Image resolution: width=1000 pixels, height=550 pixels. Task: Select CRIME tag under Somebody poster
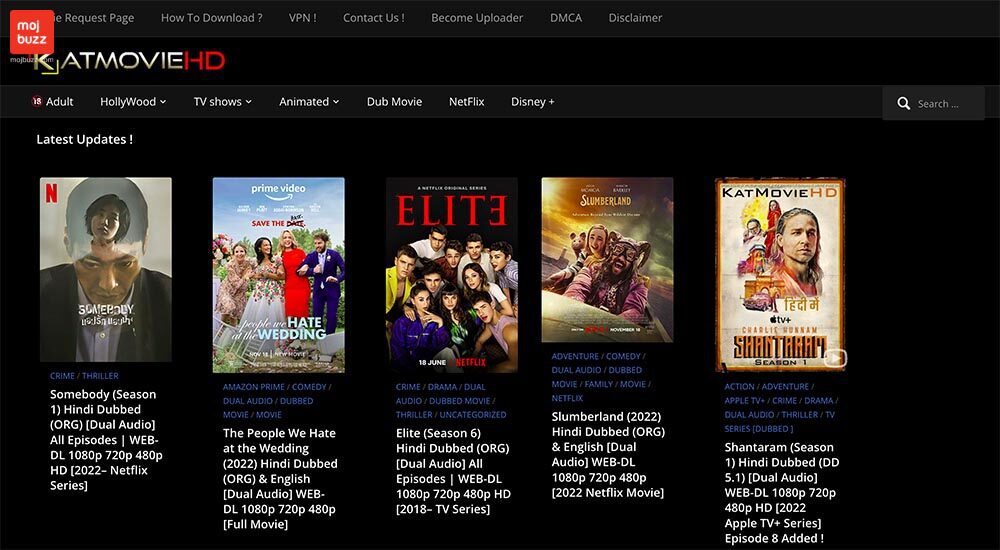(62, 376)
